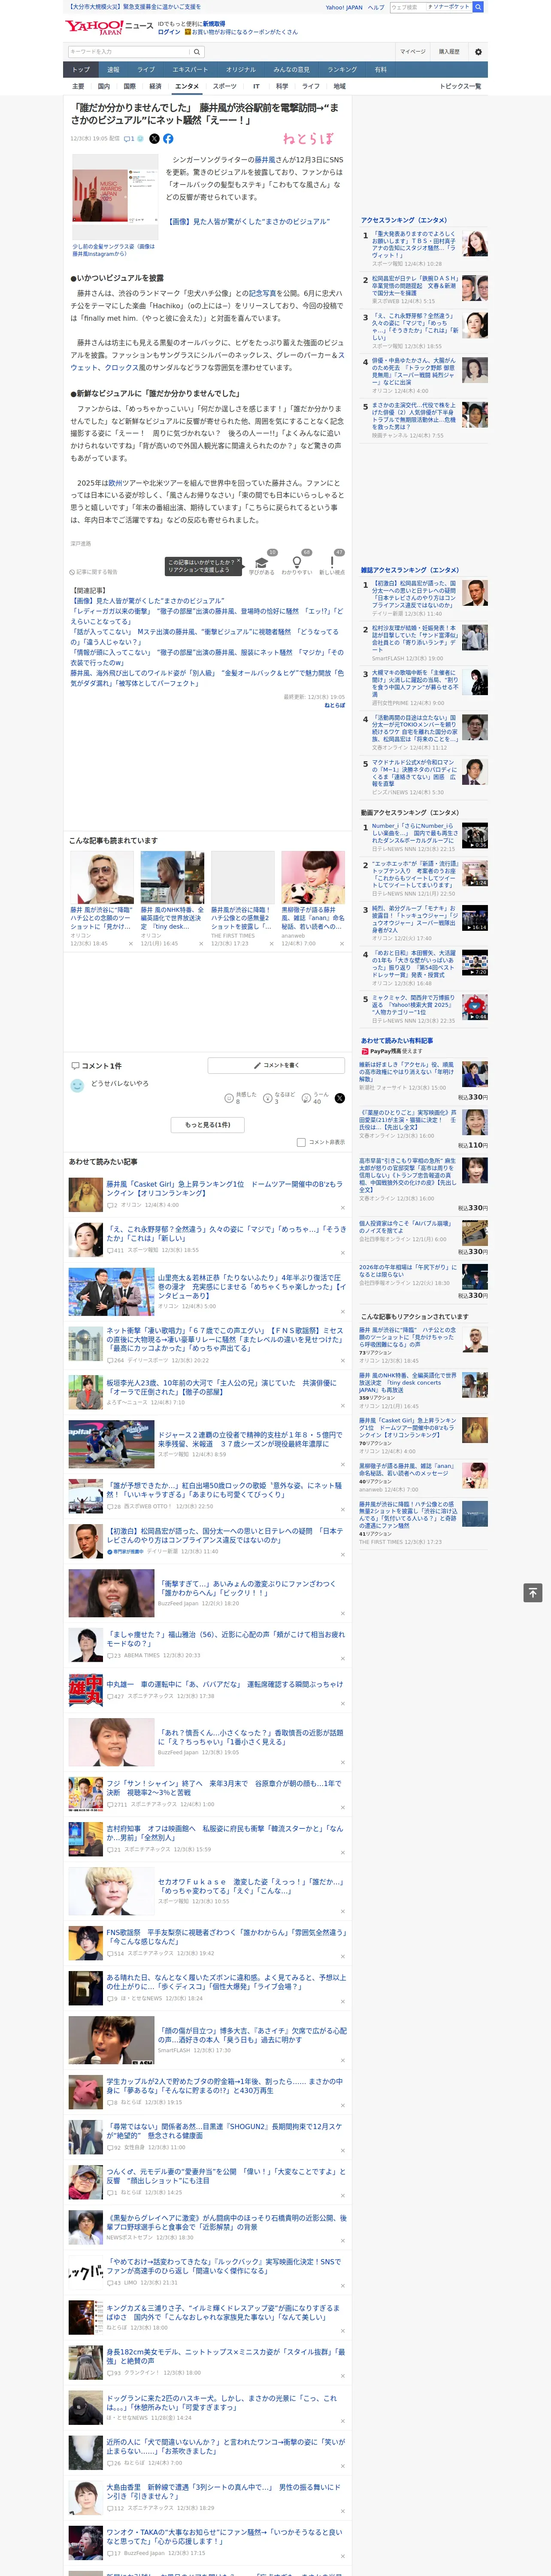The image size is (551, 2576).
Task: Click the keyword search magnifier icon
Action: (x=196, y=52)
